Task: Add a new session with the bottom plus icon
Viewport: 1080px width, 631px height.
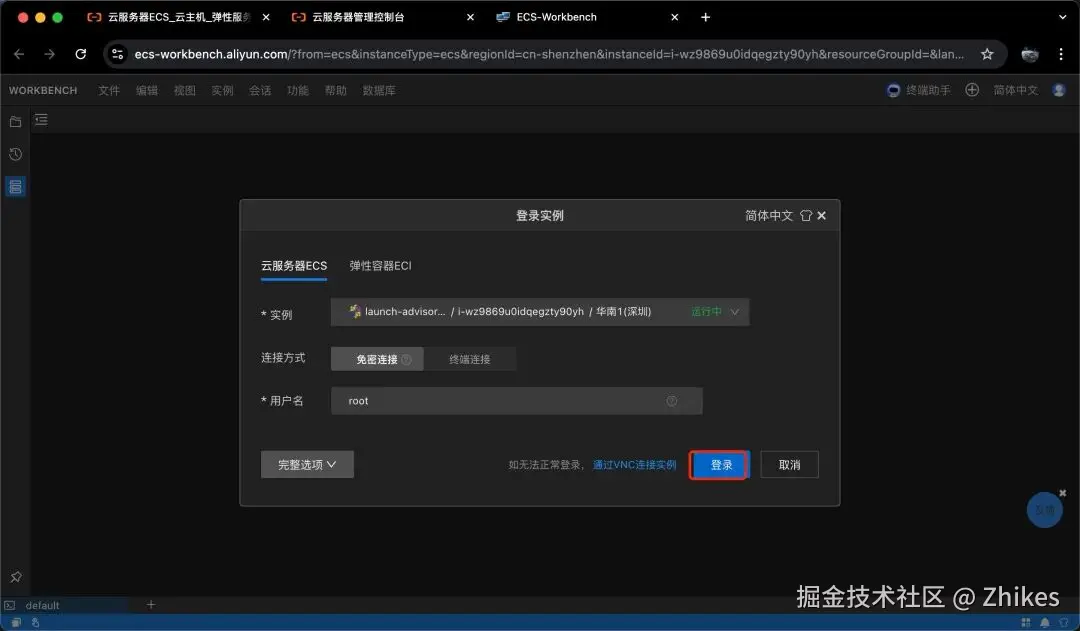Action: (x=151, y=605)
